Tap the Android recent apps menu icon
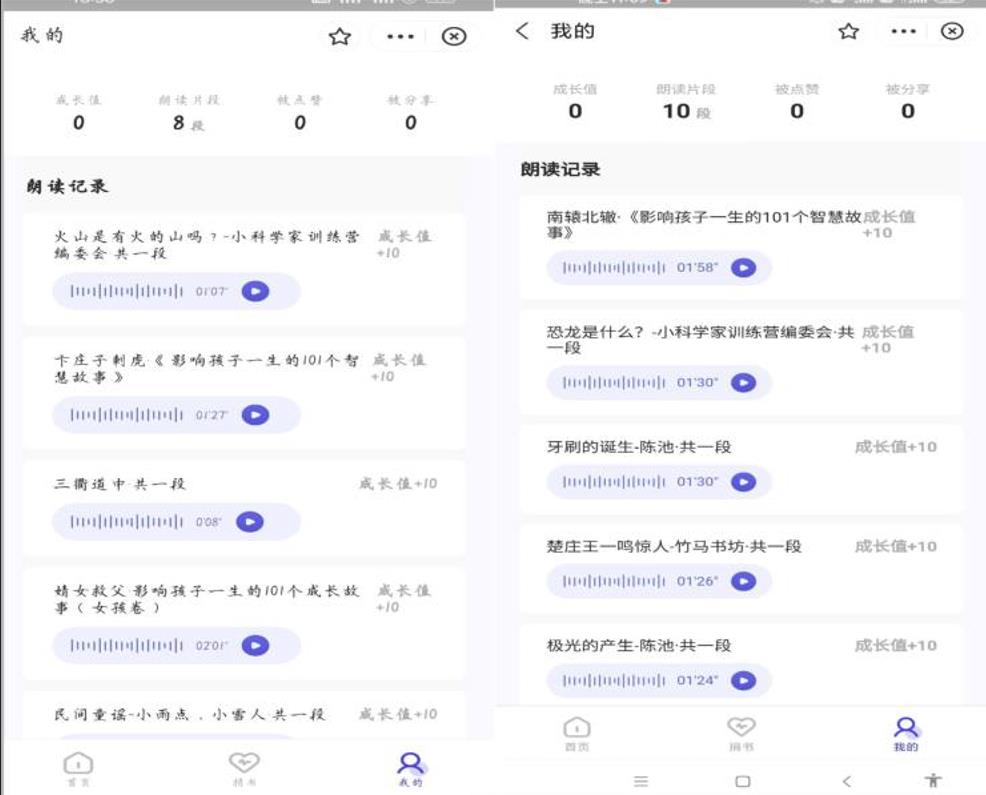986x795 pixels. click(x=641, y=781)
